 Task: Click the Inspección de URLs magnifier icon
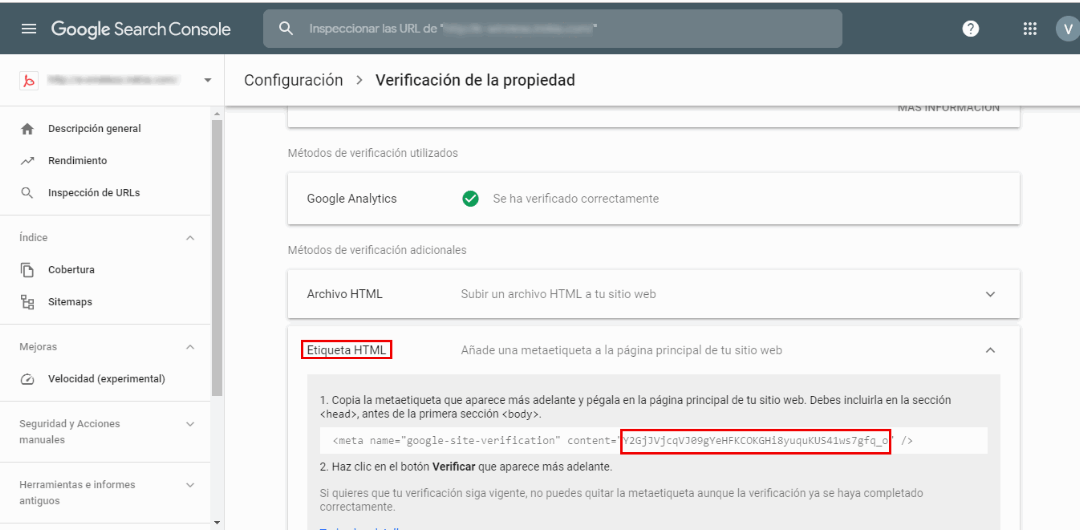(x=28, y=193)
